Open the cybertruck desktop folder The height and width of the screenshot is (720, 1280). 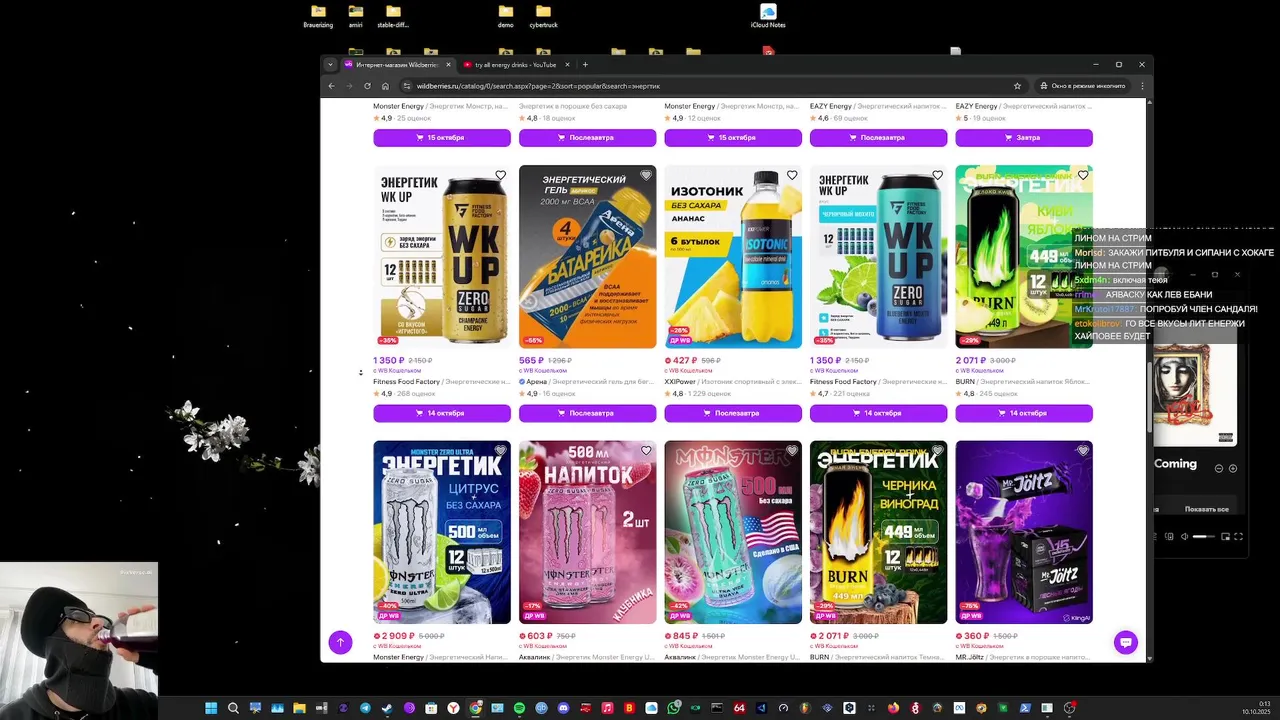(x=544, y=16)
